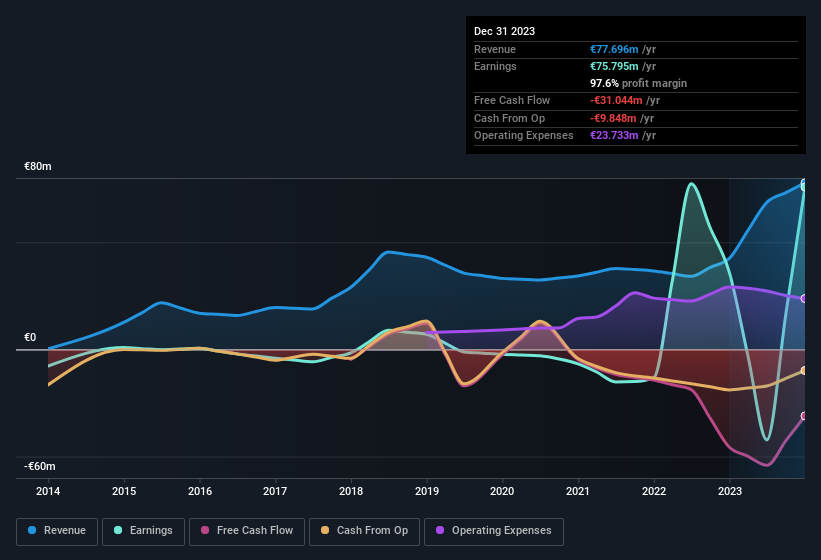Click the 2020 label on the x-axis
This screenshot has width=821, height=560.
502,491
